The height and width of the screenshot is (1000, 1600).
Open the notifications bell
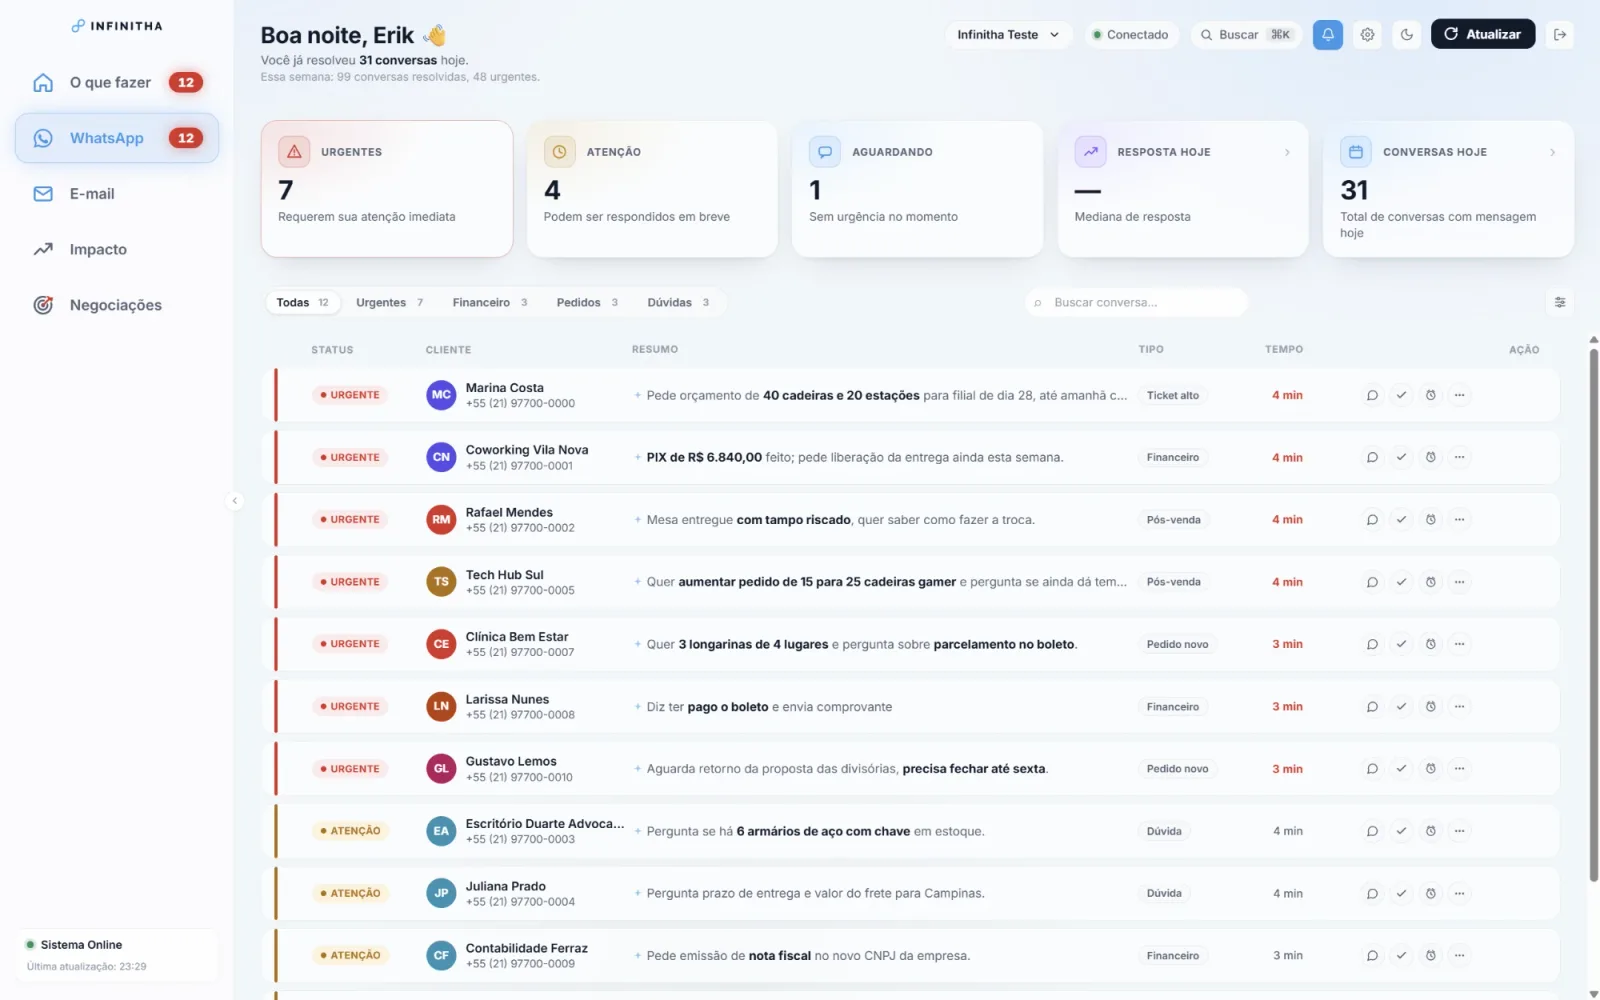pos(1327,34)
